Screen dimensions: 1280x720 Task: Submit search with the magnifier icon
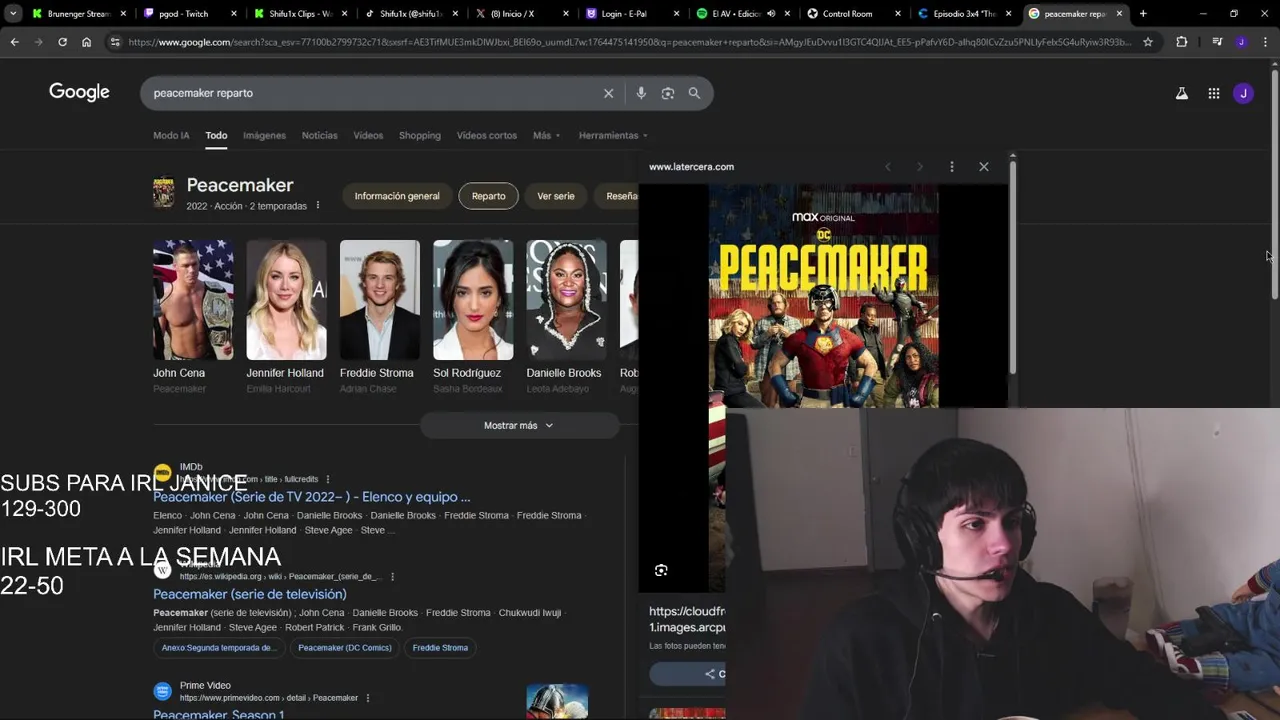tap(694, 93)
